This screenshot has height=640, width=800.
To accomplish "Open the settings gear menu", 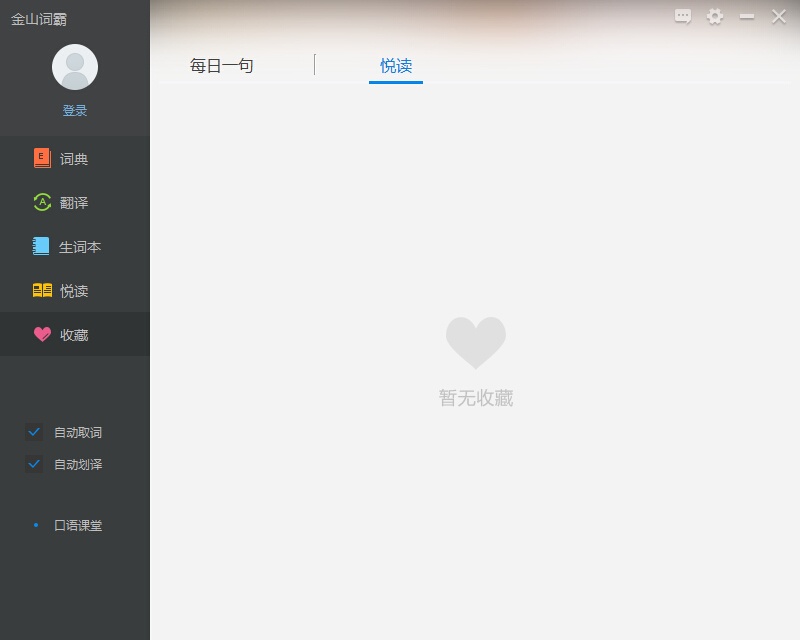I will pos(715,17).
